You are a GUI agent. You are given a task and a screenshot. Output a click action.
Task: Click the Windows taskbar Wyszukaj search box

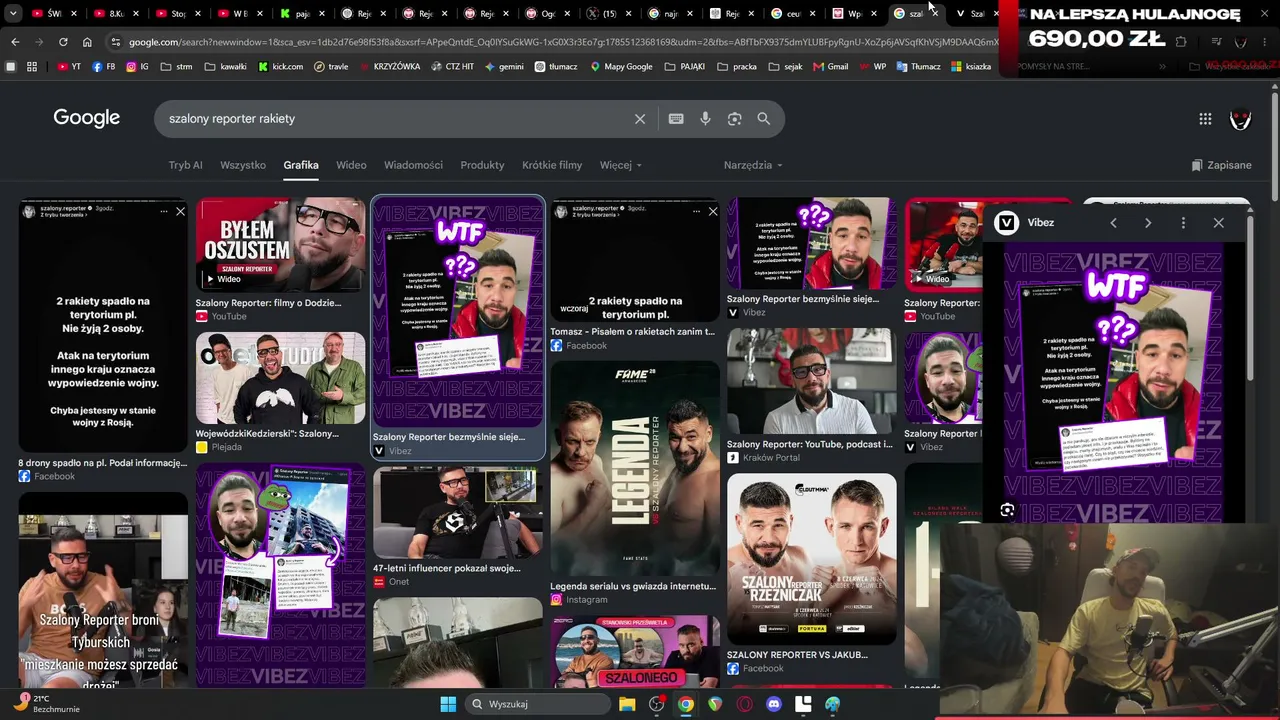(x=536, y=704)
